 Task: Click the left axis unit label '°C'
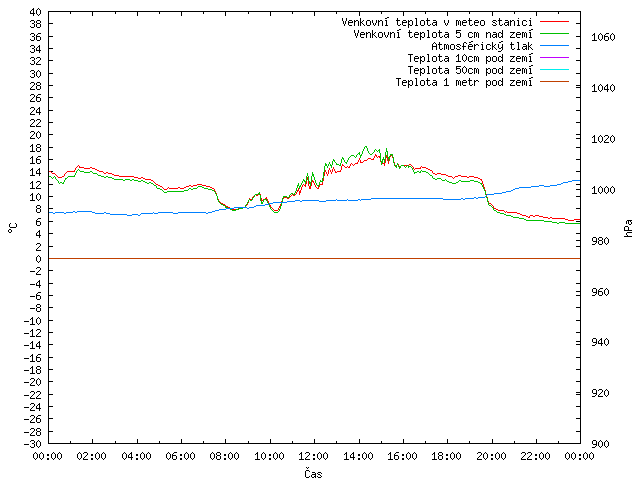pyautogui.click(x=12, y=228)
